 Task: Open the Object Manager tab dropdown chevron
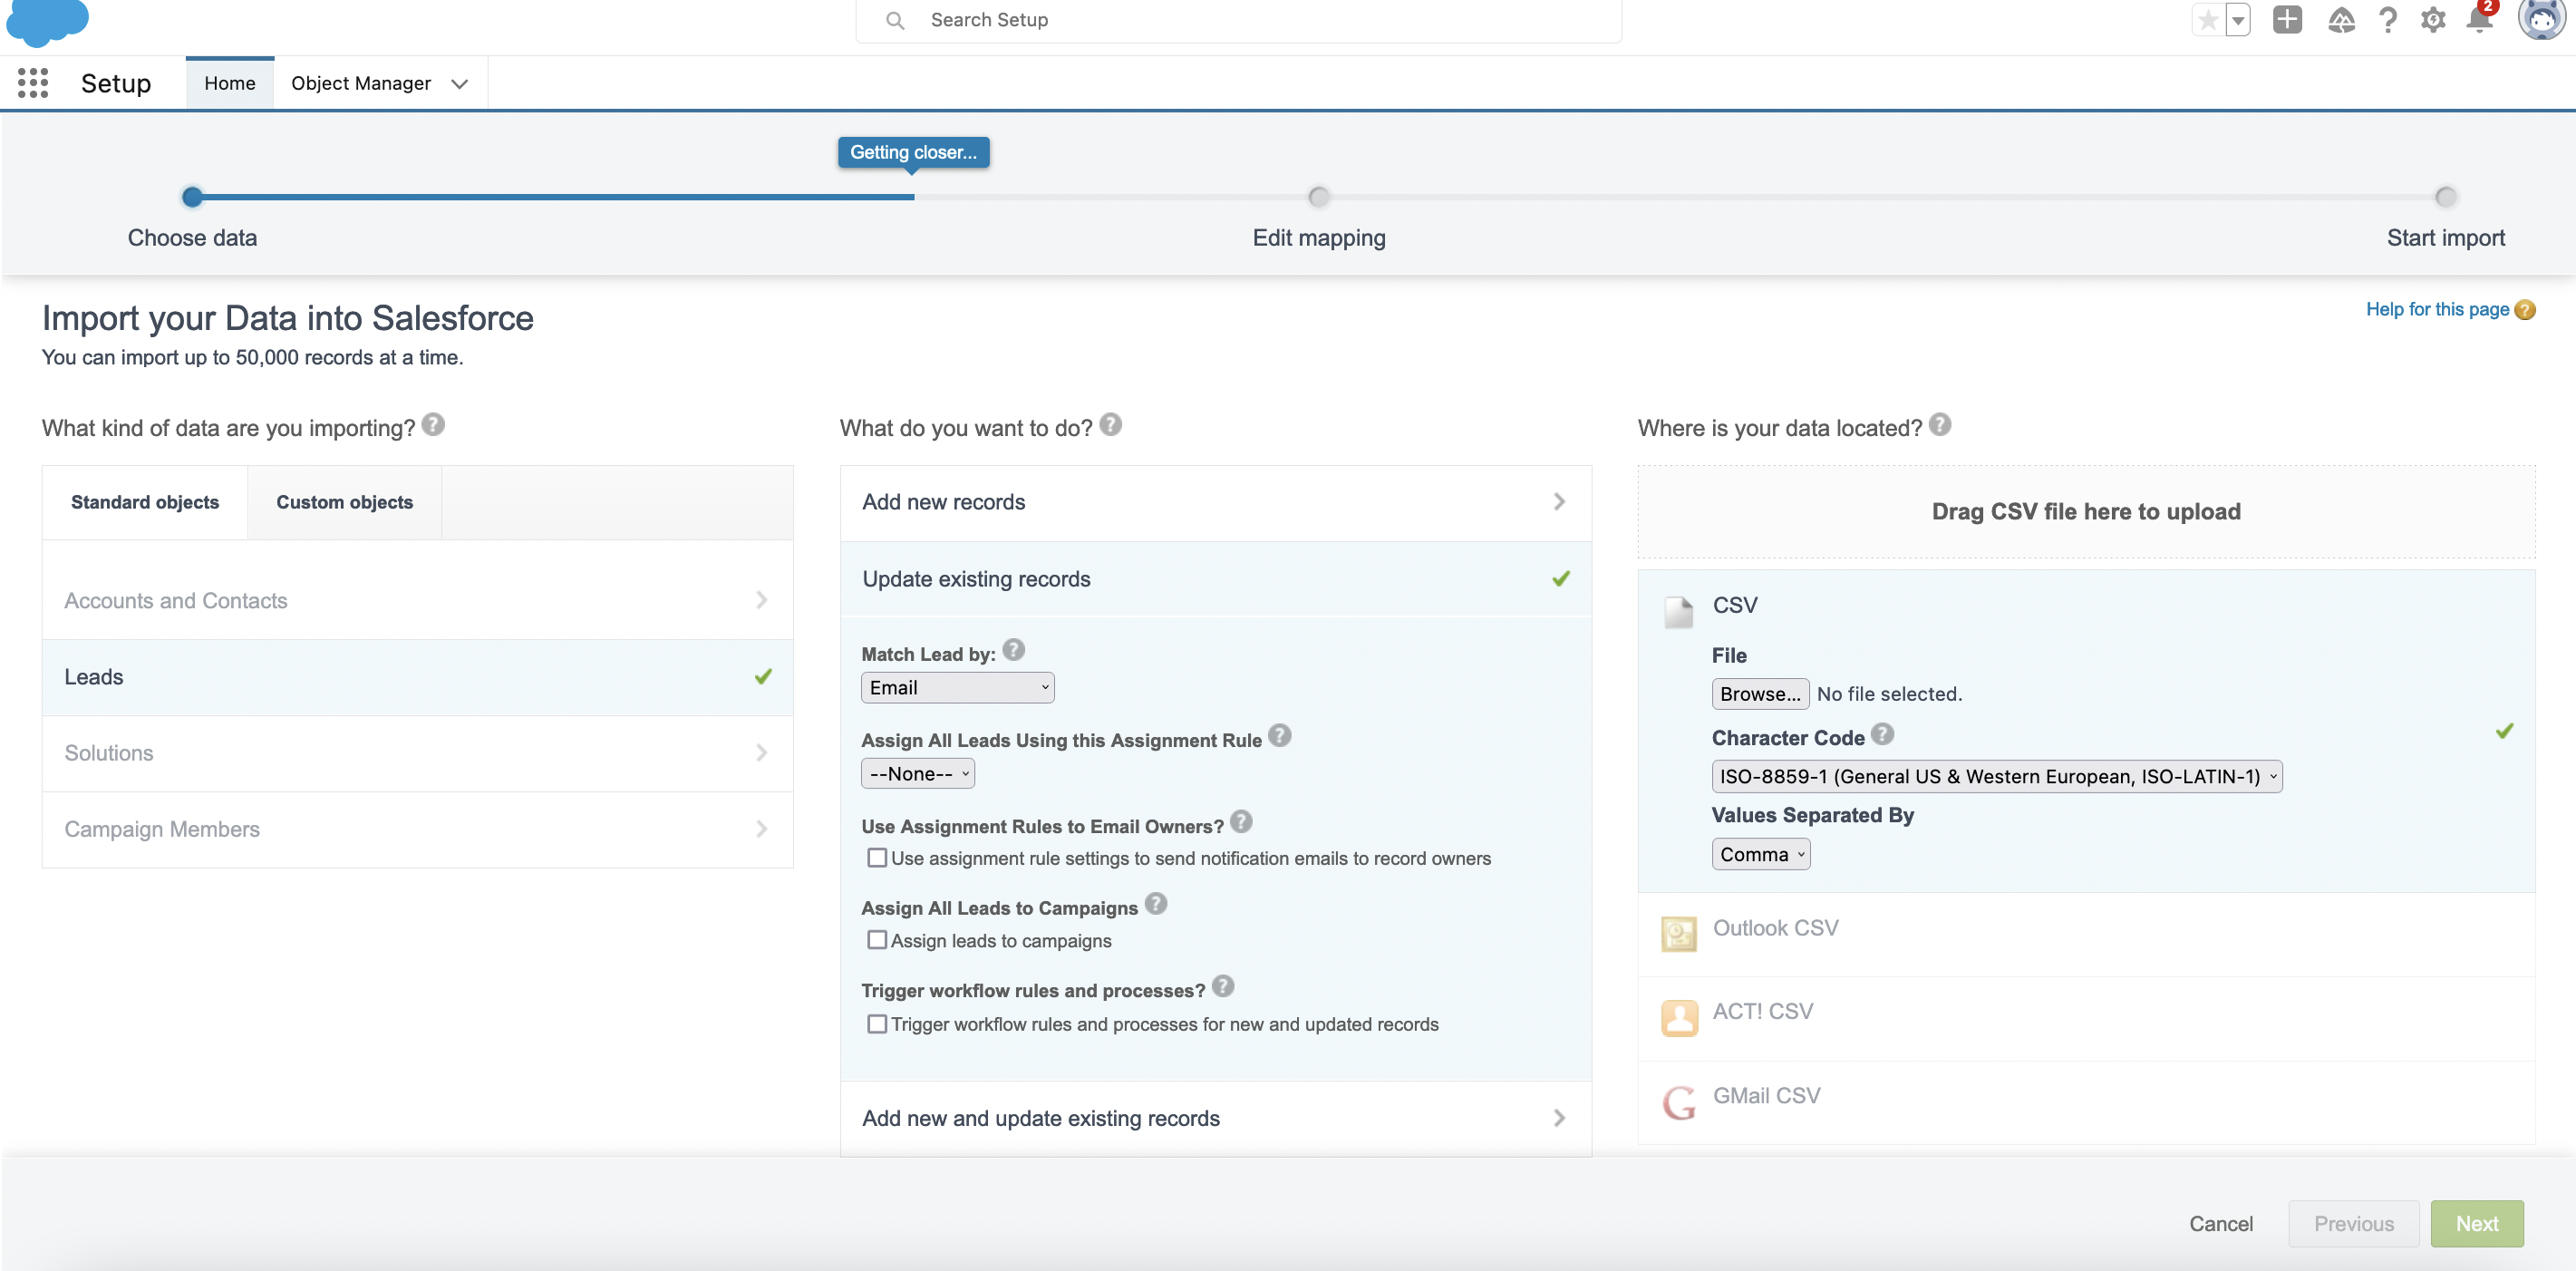point(459,84)
